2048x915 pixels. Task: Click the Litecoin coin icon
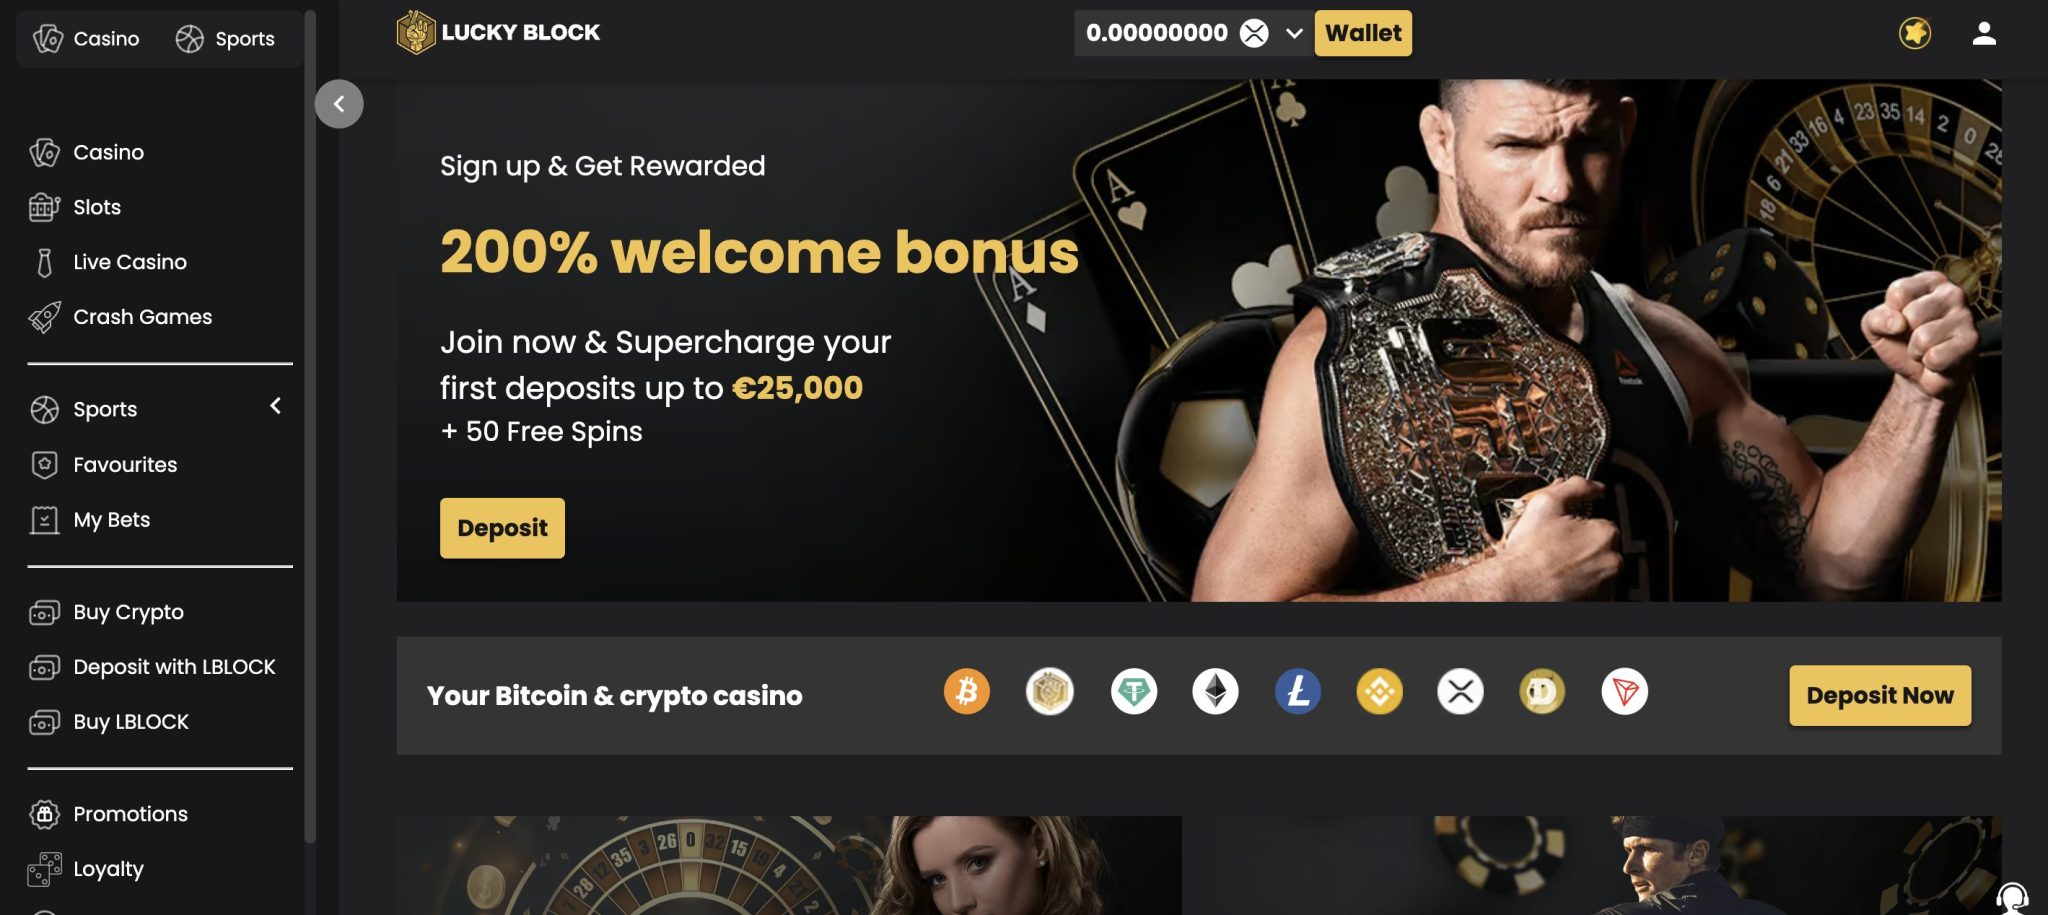1297,692
